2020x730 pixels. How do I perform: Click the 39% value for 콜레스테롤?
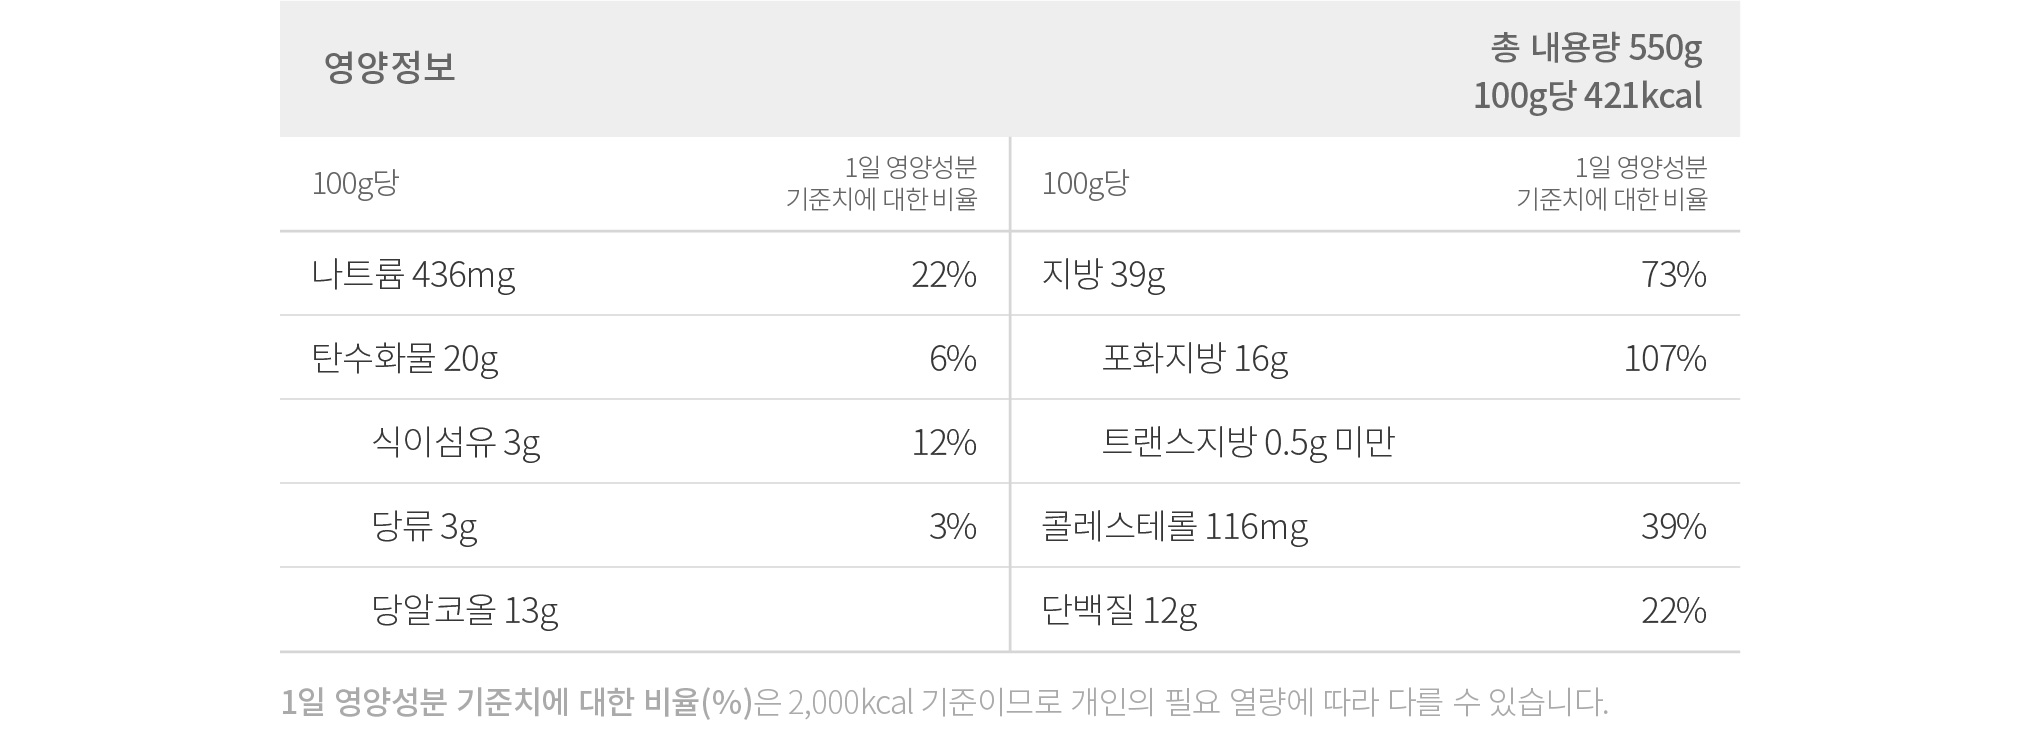pos(1673,526)
